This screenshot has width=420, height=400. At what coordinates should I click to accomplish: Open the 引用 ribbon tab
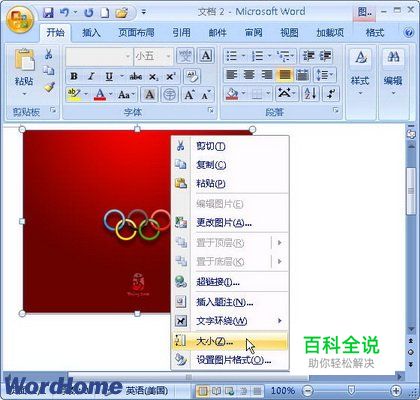click(x=181, y=33)
